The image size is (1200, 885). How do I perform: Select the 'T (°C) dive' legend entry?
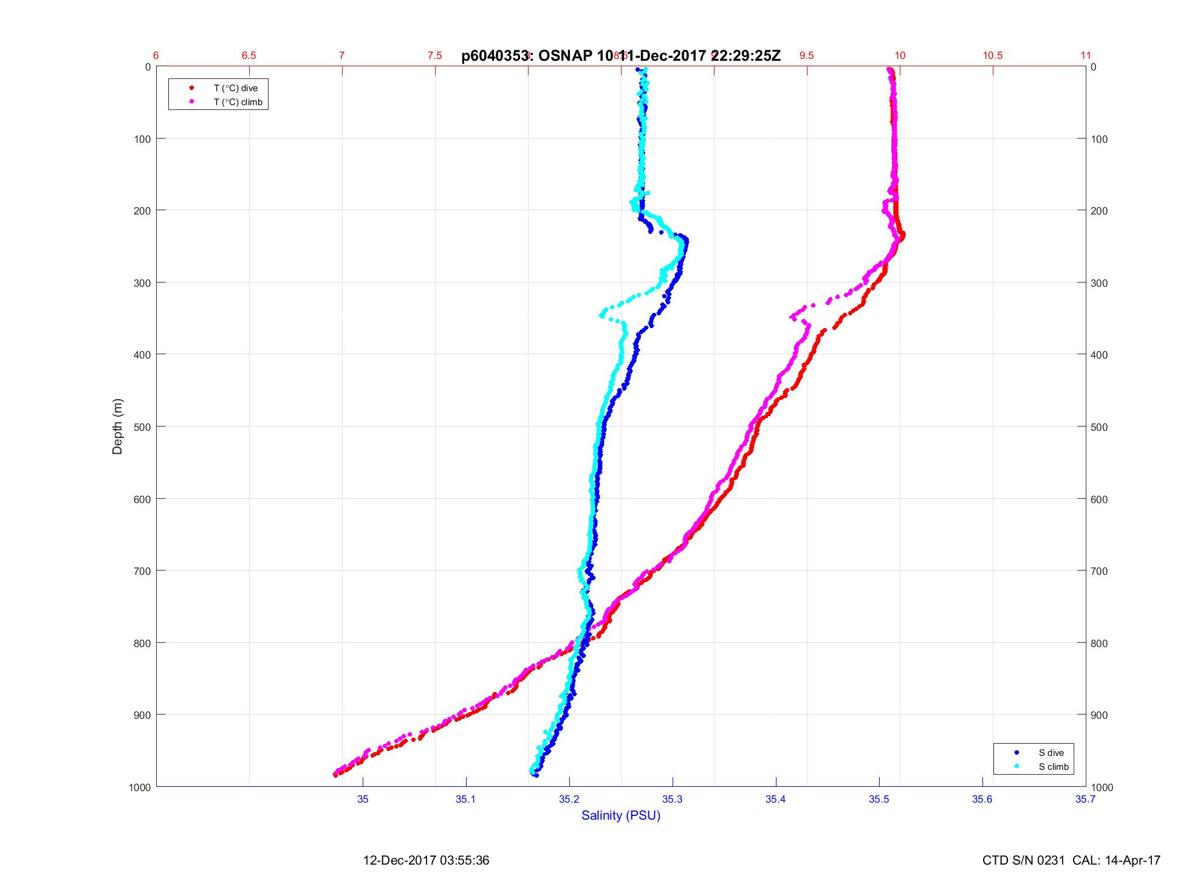pos(236,88)
